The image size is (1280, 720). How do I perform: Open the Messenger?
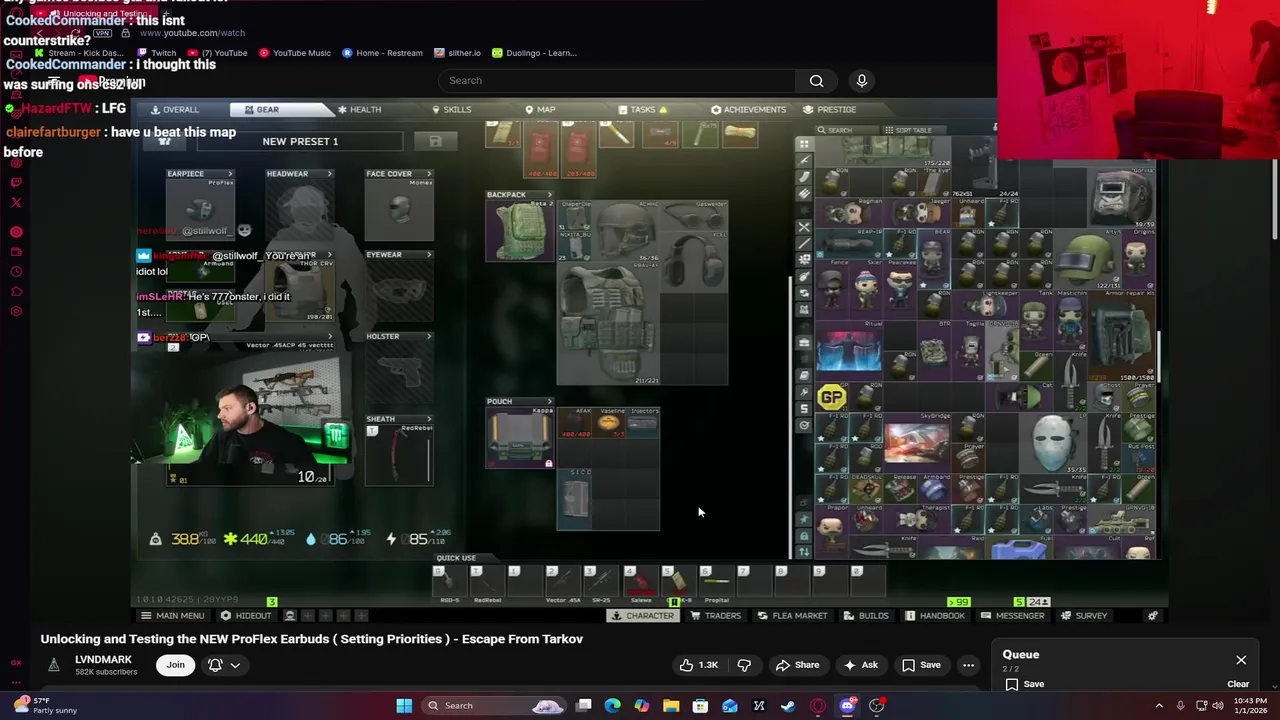tap(1012, 616)
